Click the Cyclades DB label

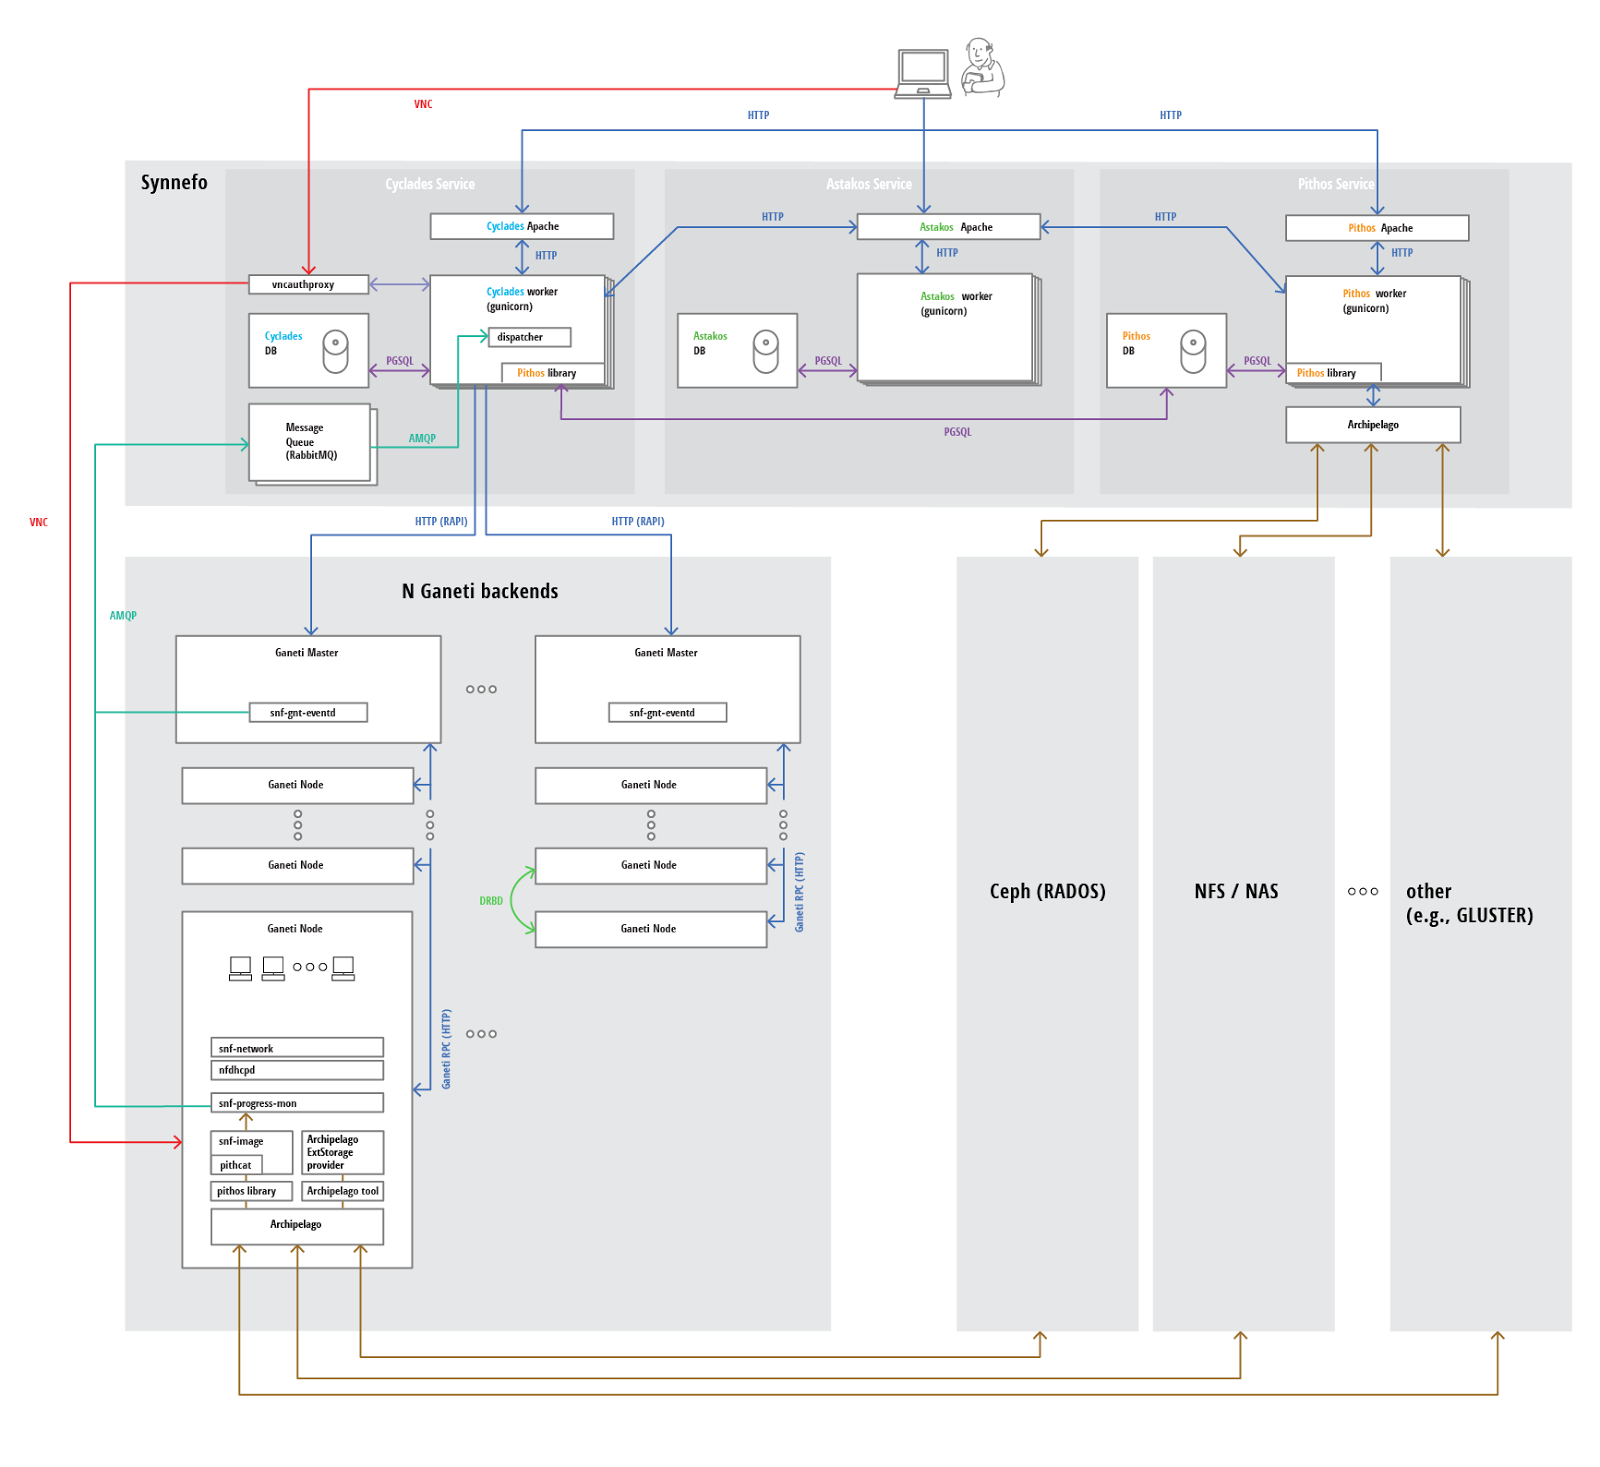[x=283, y=343]
